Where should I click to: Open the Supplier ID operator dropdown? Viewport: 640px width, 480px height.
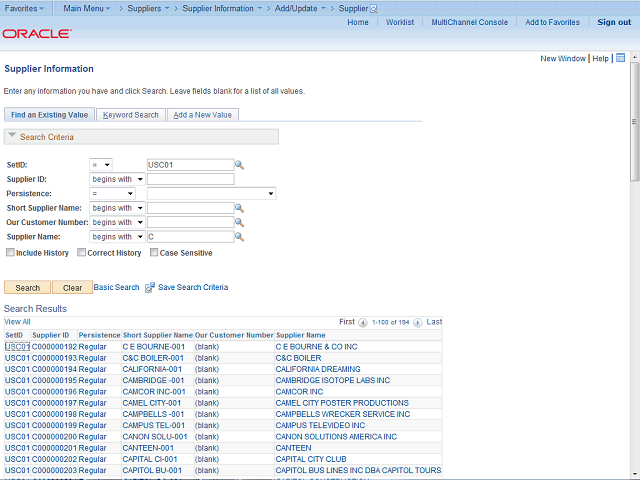[117, 179]
